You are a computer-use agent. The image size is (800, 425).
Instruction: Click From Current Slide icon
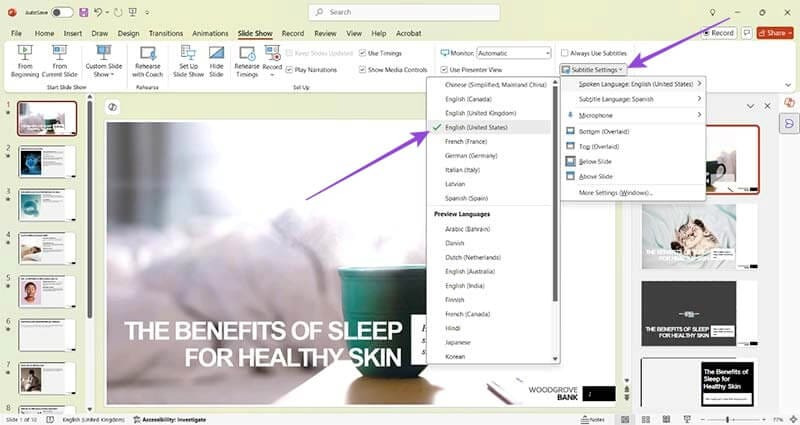[59, 58]
